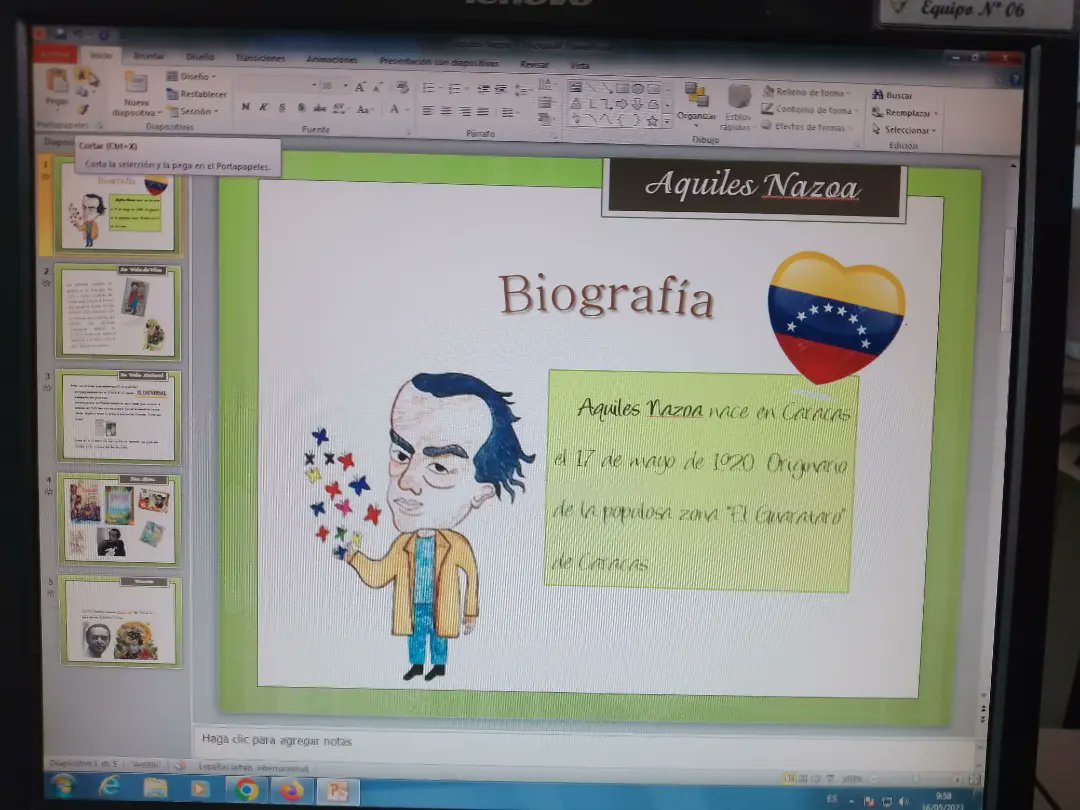Click the Copiar format painter brush icon
The image size is (1080, 810).
tap(84, 109)
